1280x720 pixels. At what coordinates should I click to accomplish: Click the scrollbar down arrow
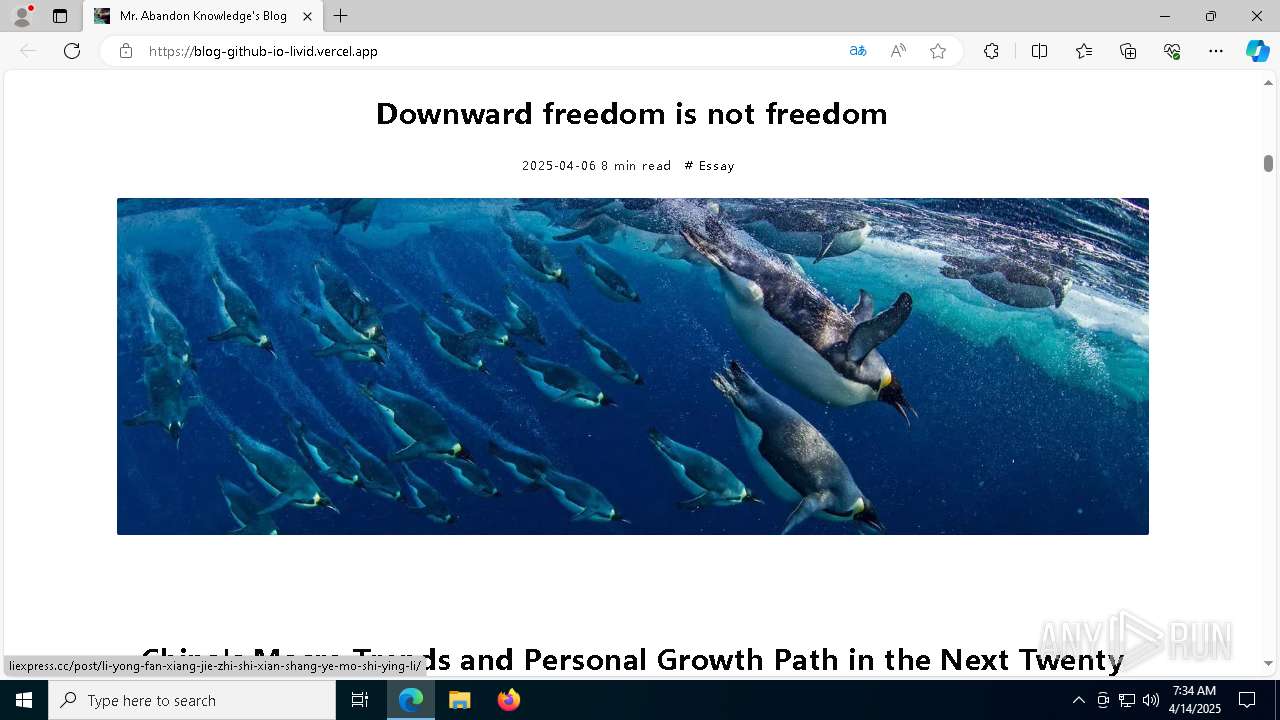pyautogui.click(x=1268, y=663)
